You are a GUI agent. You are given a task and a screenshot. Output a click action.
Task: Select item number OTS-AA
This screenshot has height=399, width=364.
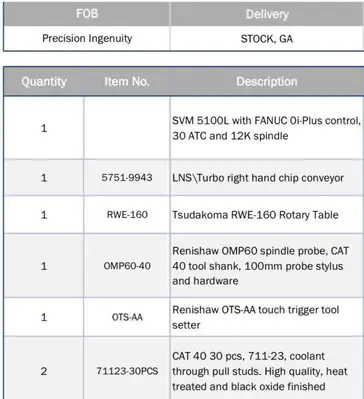[127, 317]
